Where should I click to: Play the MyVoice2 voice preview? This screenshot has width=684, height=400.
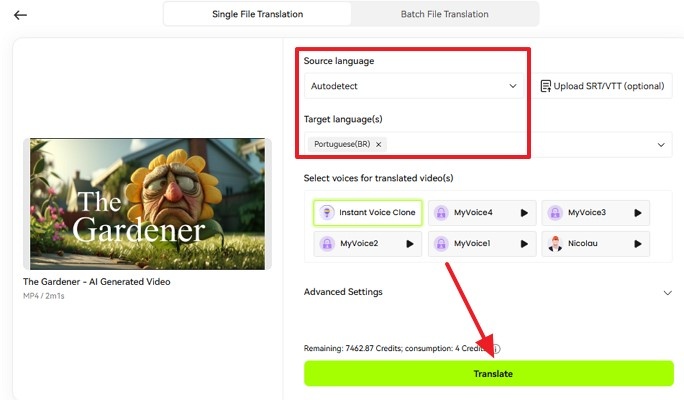[410, 244]
